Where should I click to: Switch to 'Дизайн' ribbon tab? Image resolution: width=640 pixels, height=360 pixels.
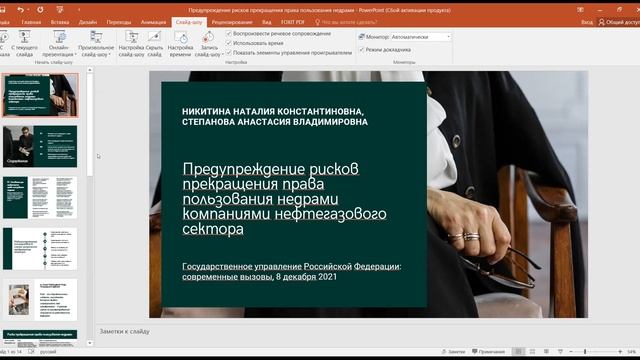click(88, 22)
